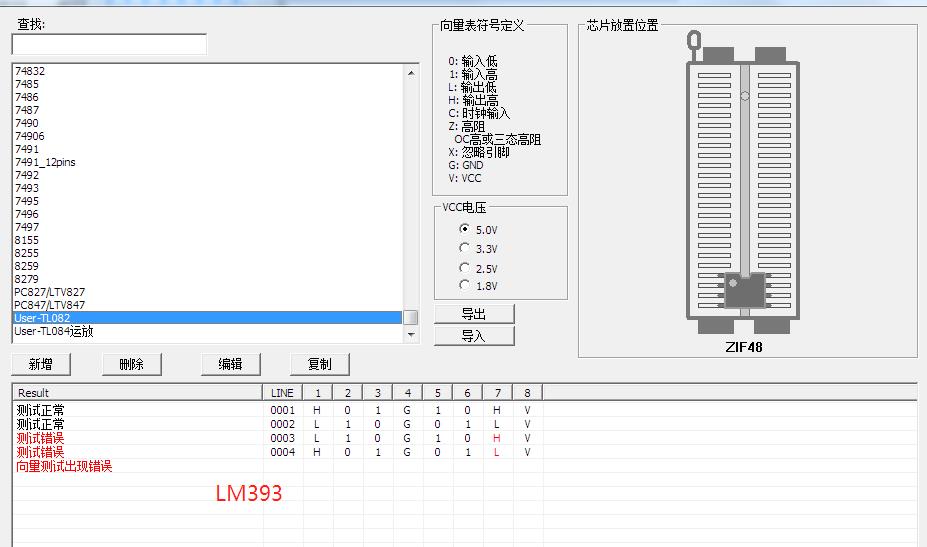Select 3.3V VCC voltage option

[x=464, y=248]
